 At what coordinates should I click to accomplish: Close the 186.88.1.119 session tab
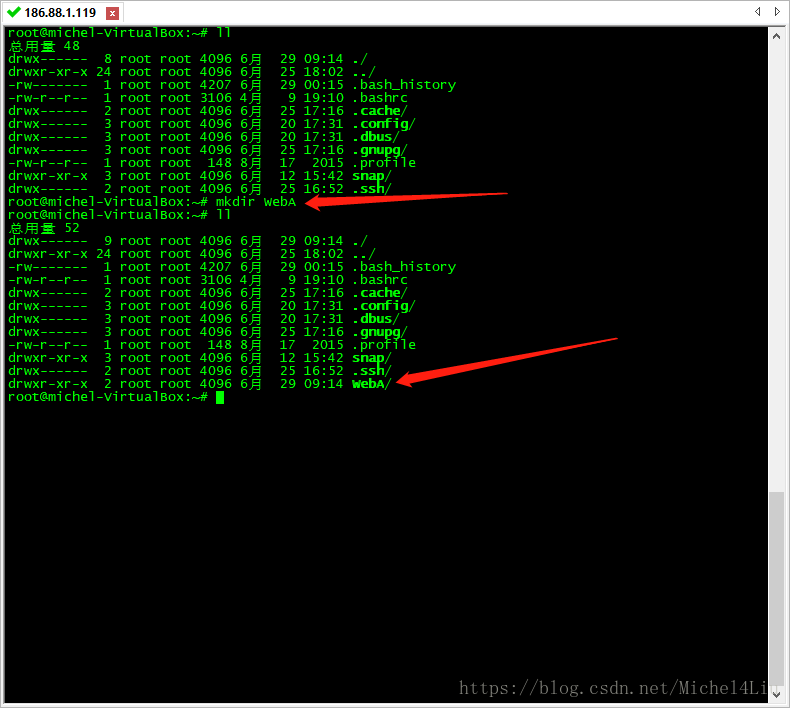(113, 13)
